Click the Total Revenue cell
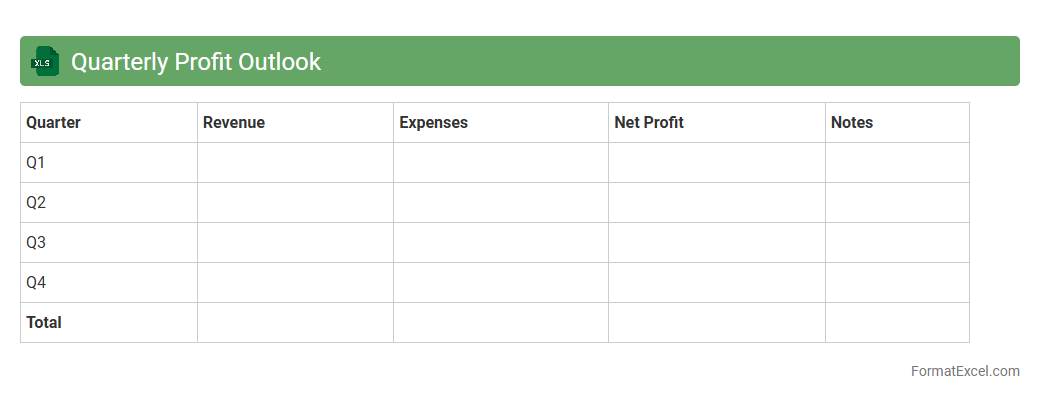The width and height of the screenshot is (1040, 400). (295, 323)
